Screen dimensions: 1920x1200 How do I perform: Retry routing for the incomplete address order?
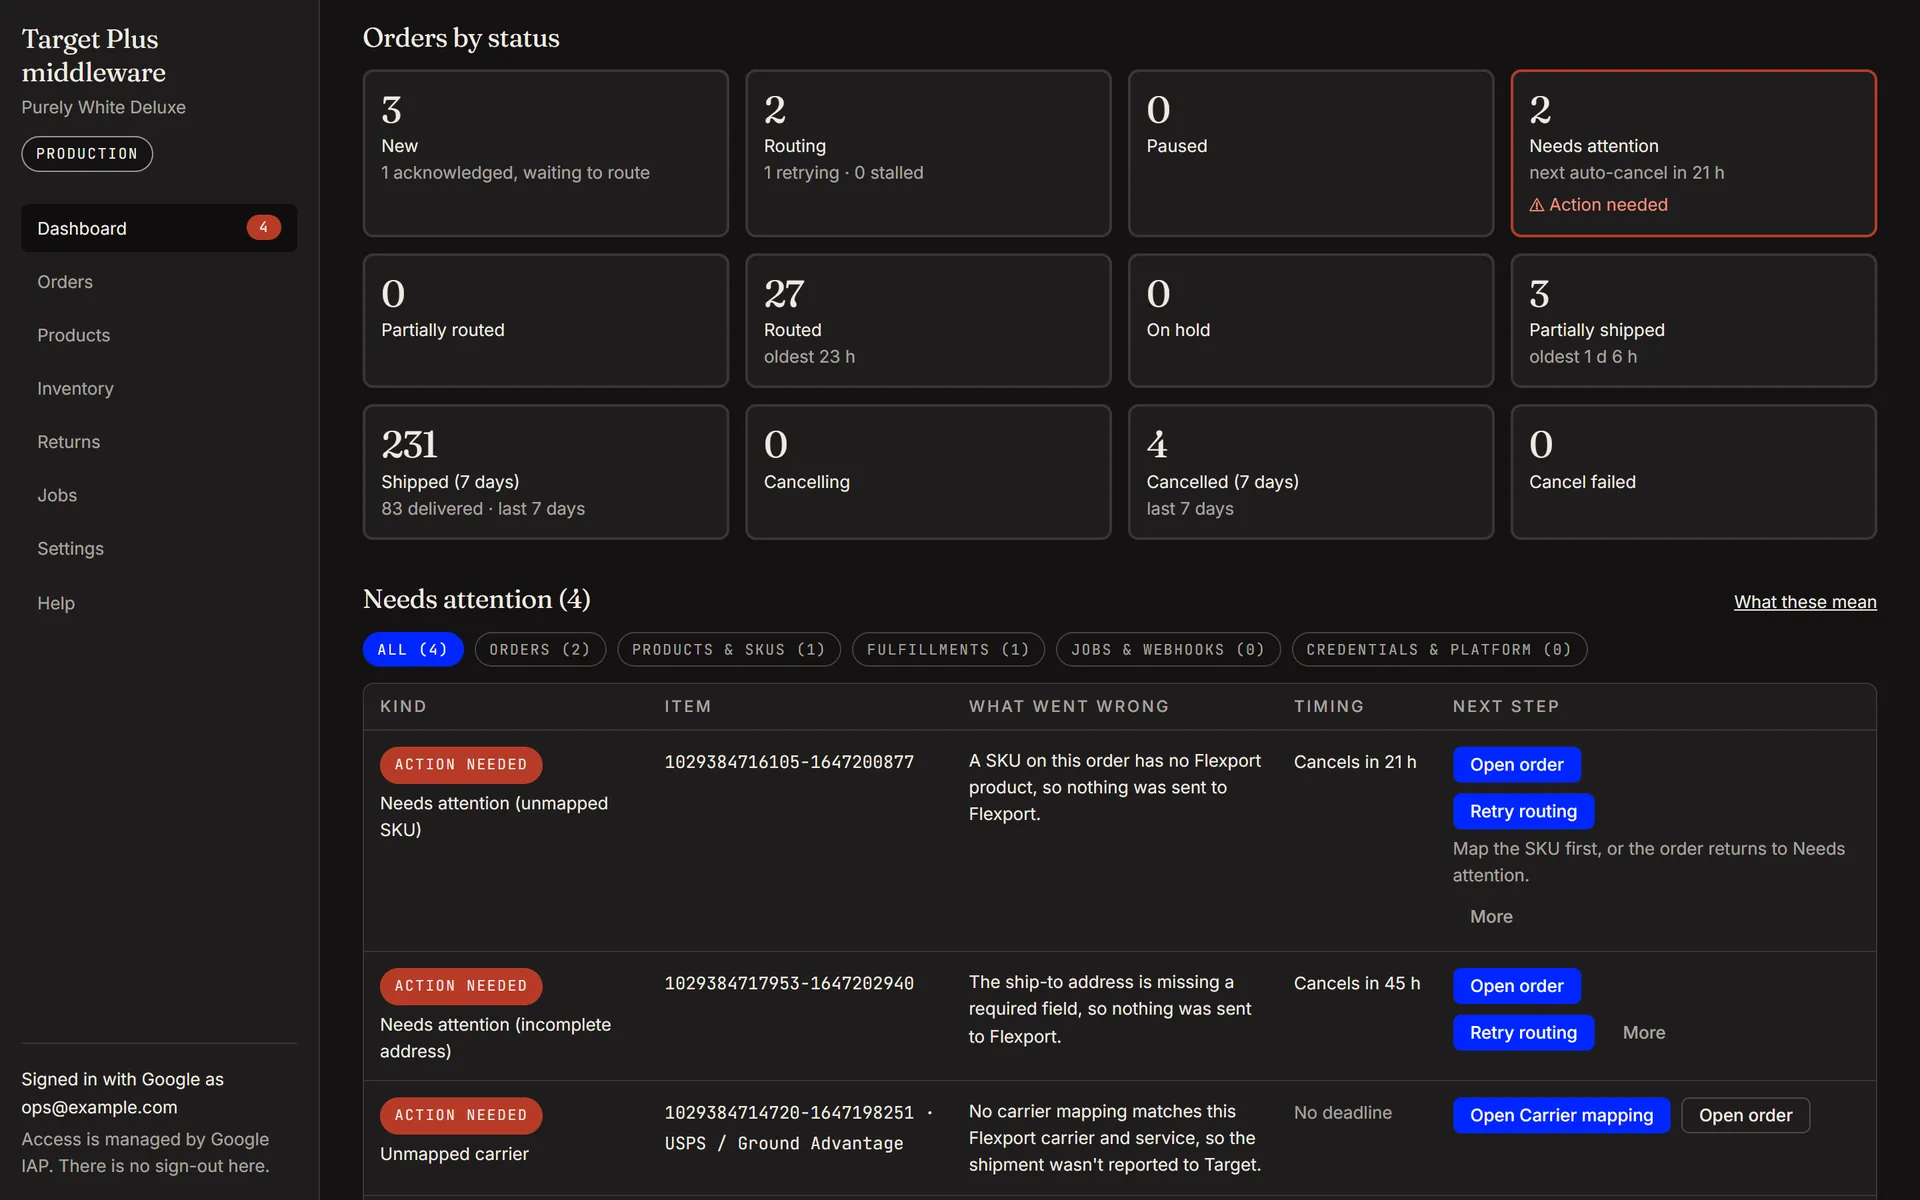tap(1523, 1033)
